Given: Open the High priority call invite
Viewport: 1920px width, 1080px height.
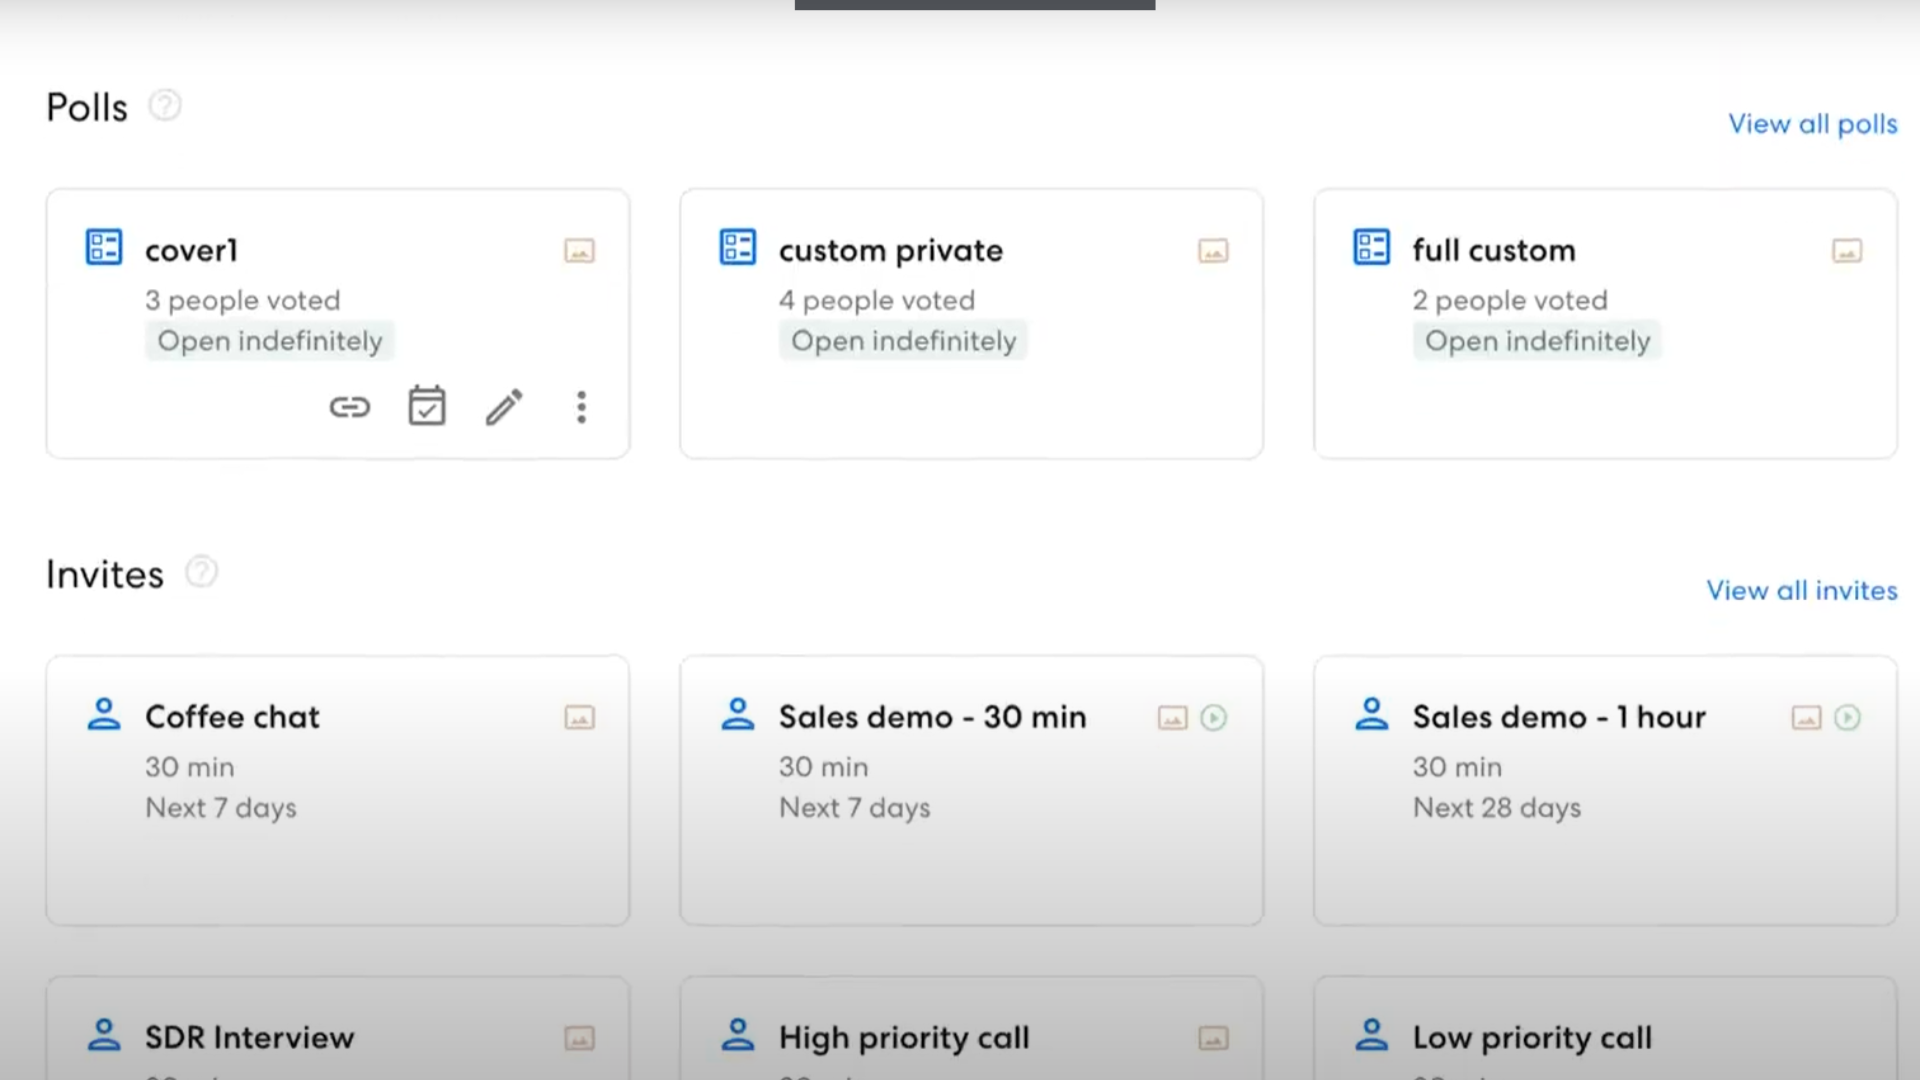Looking at the screenshot, I should (x=904, y=1039).
